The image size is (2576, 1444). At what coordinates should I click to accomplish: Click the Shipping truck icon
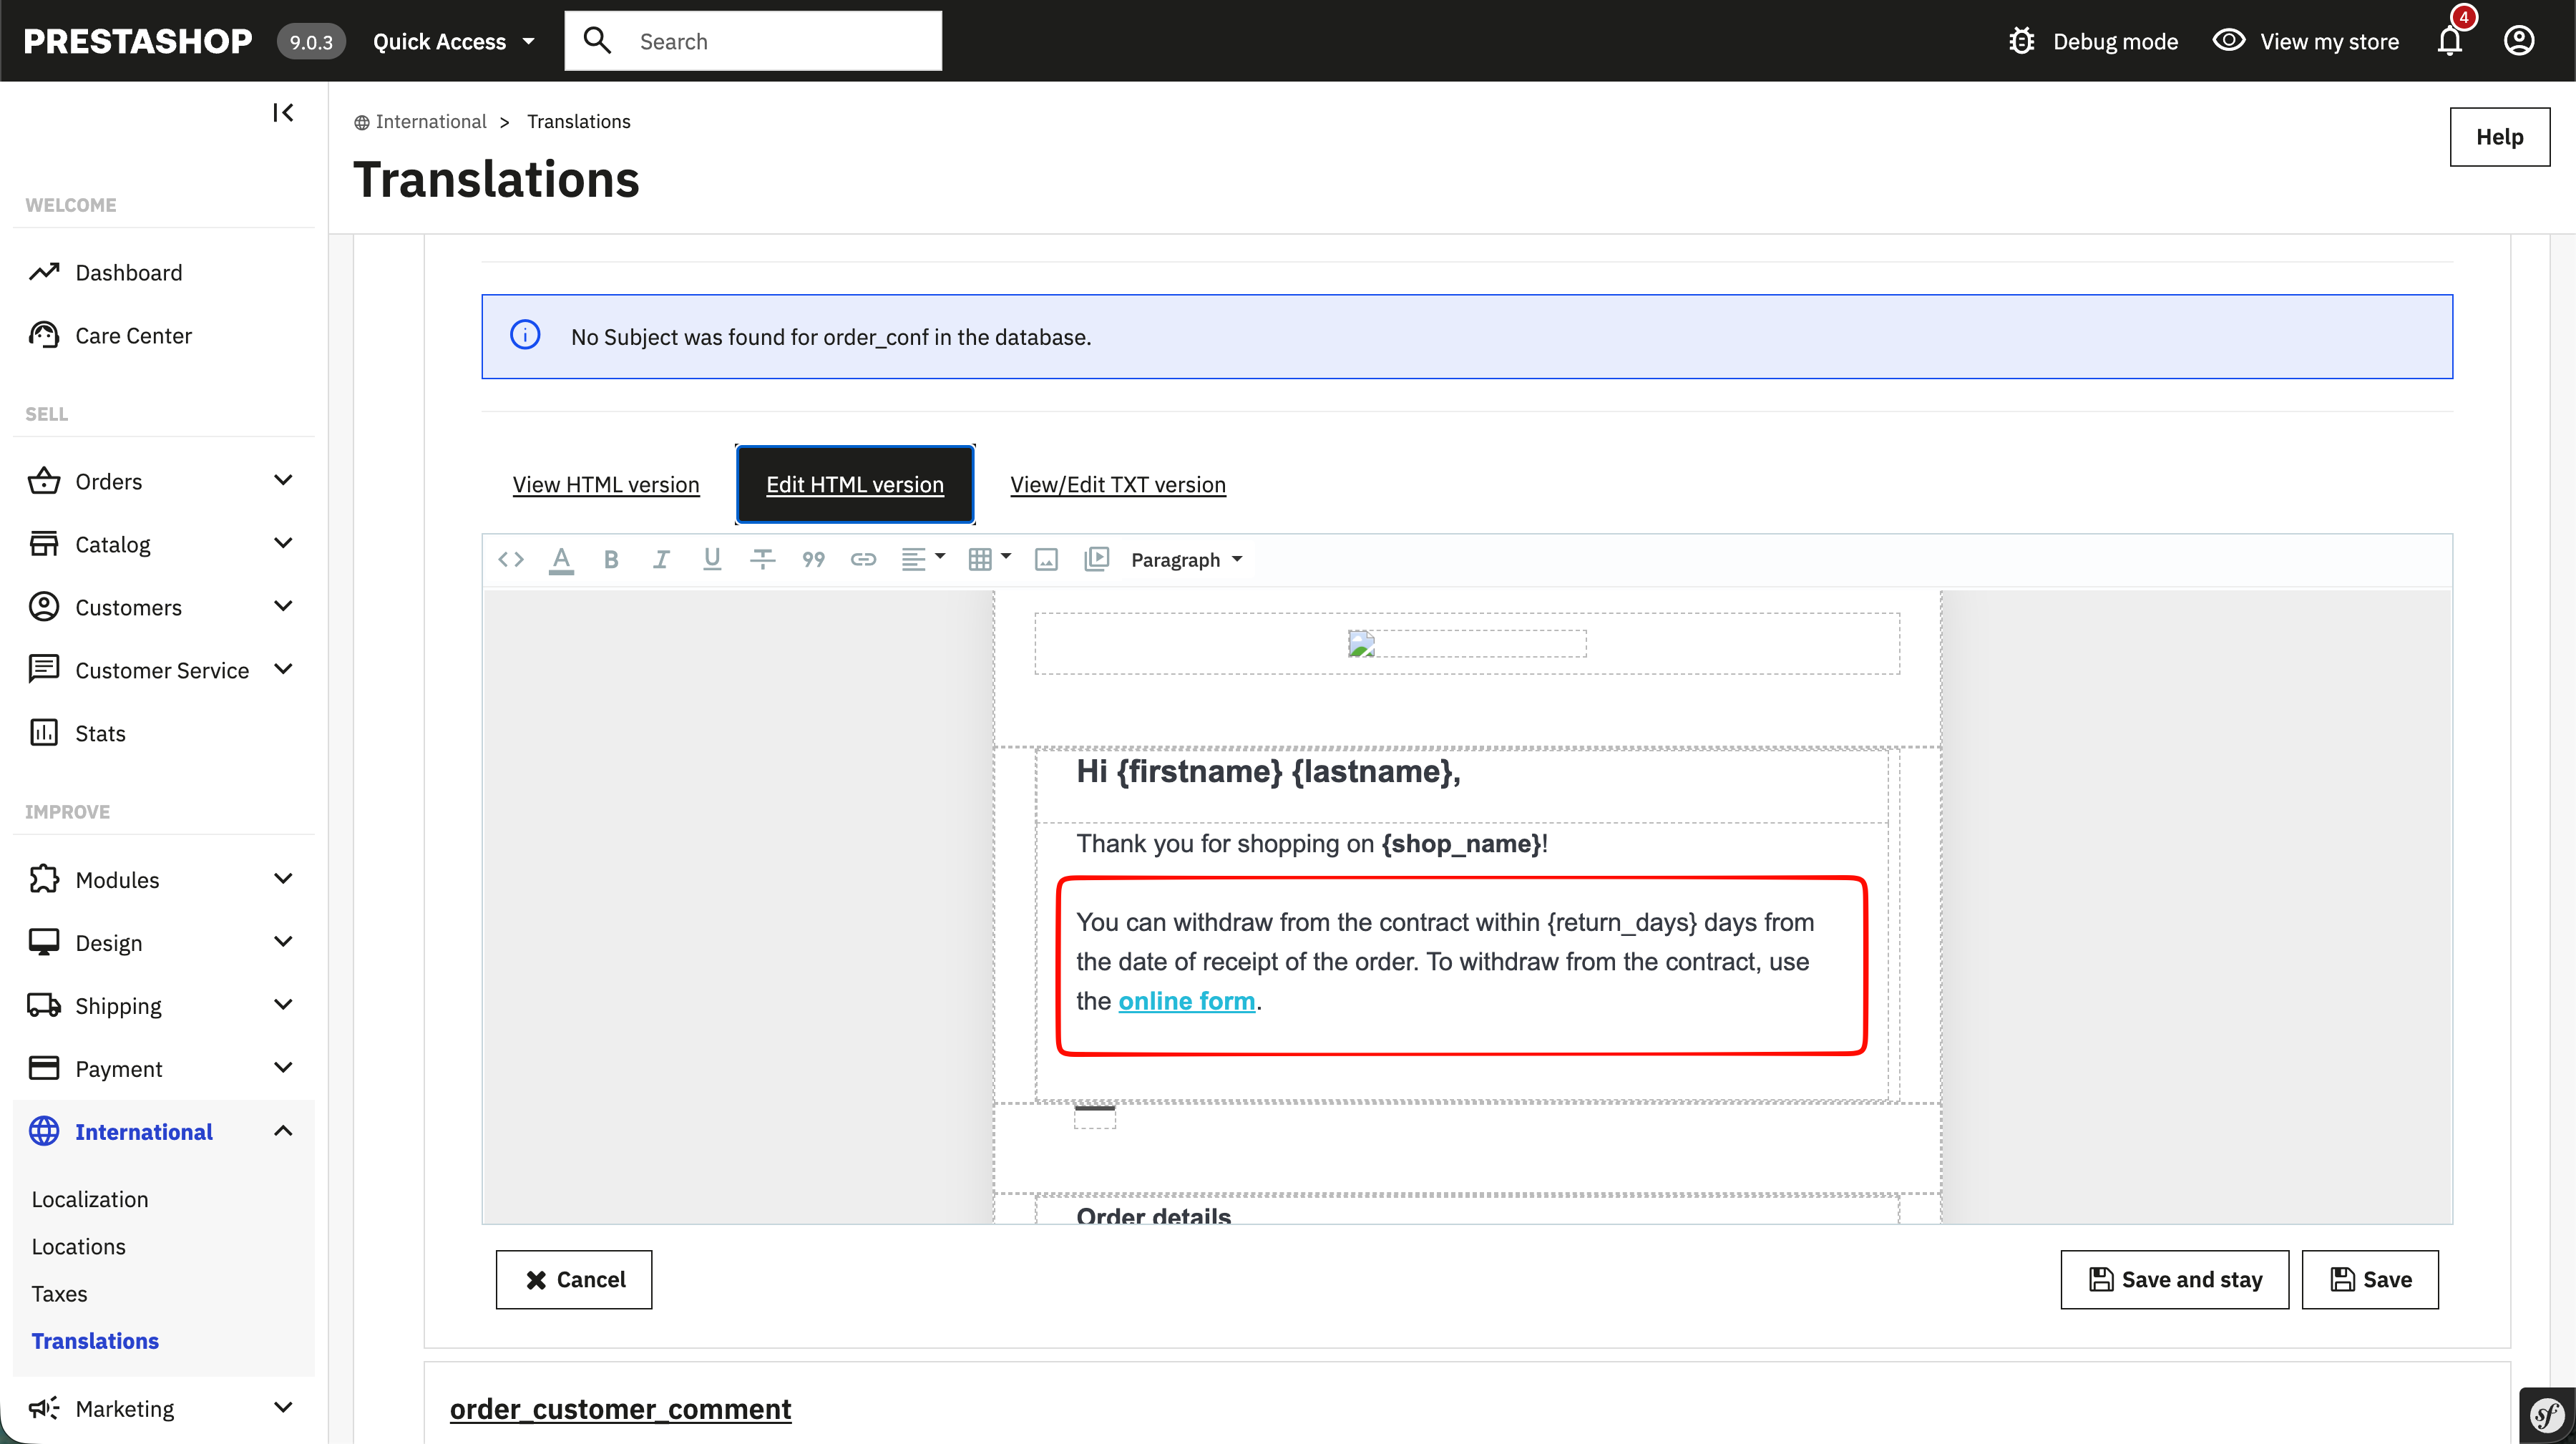[x=44, y=1005]
